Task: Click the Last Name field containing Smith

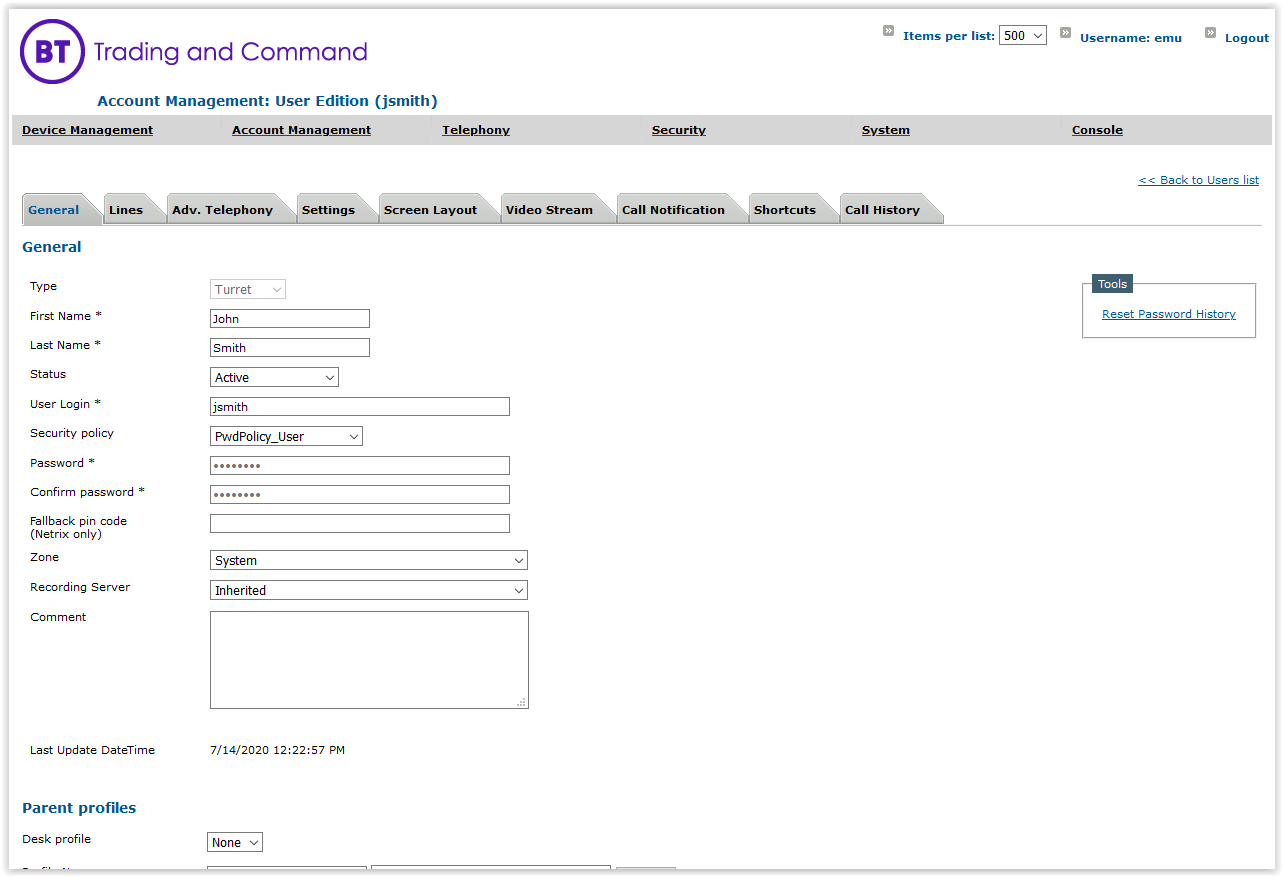Action: [290, 348]
